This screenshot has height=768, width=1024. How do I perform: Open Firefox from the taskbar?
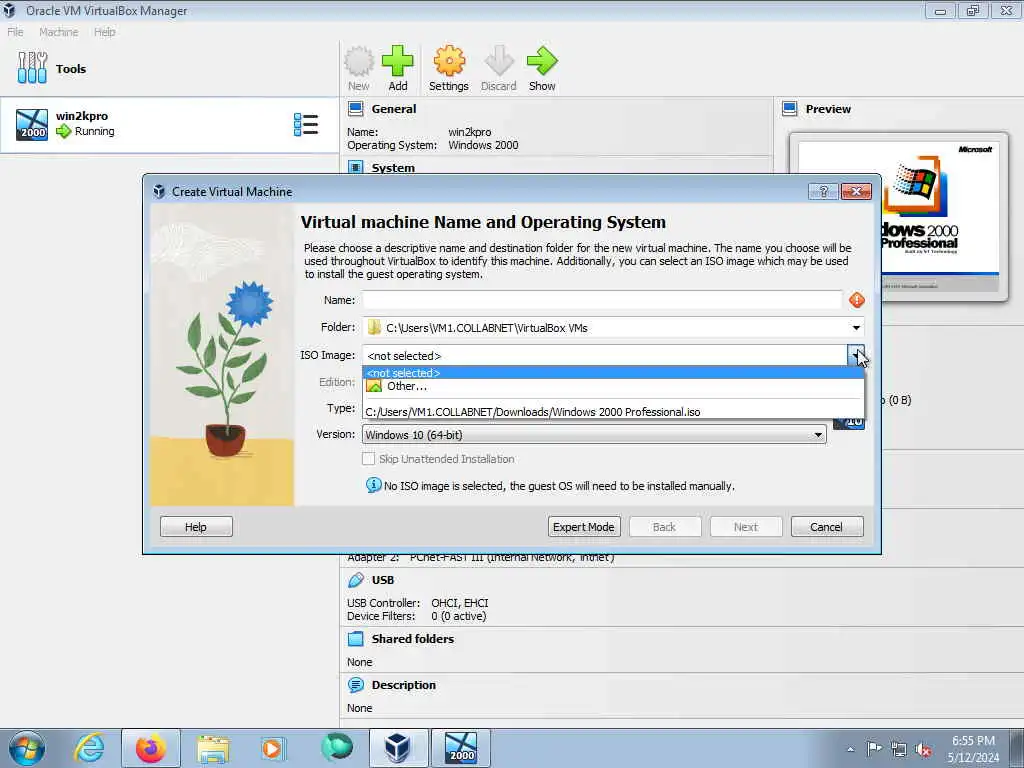point(151,748)
